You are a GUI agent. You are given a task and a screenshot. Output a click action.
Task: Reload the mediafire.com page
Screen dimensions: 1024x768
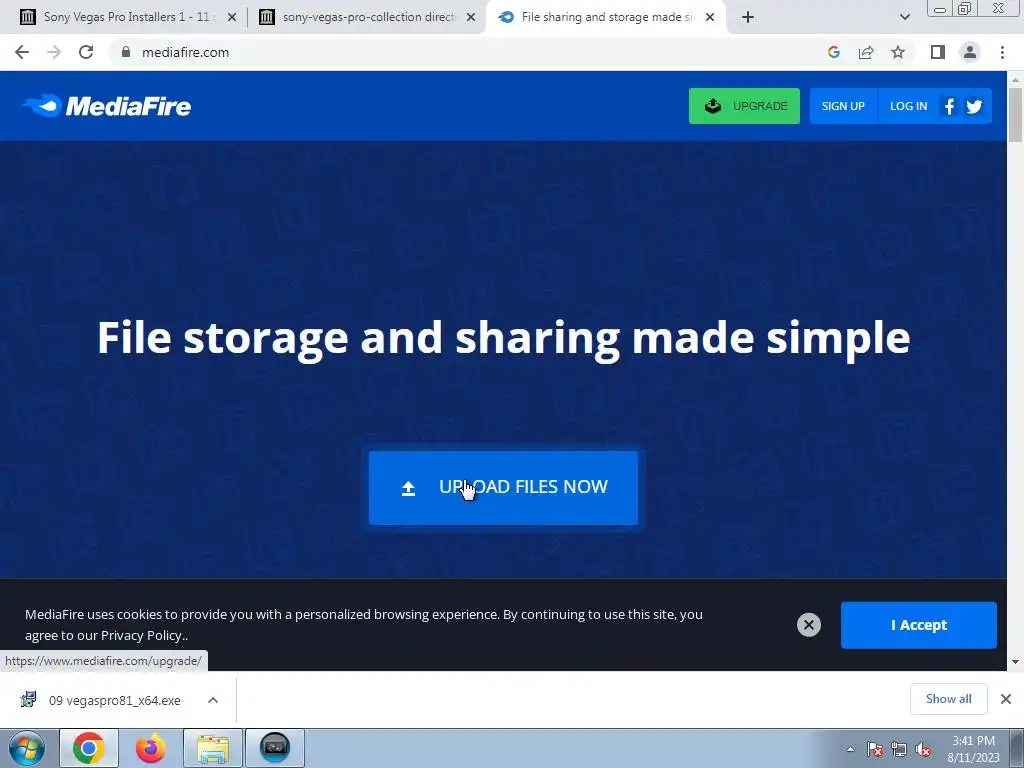(x=86, y=52)
